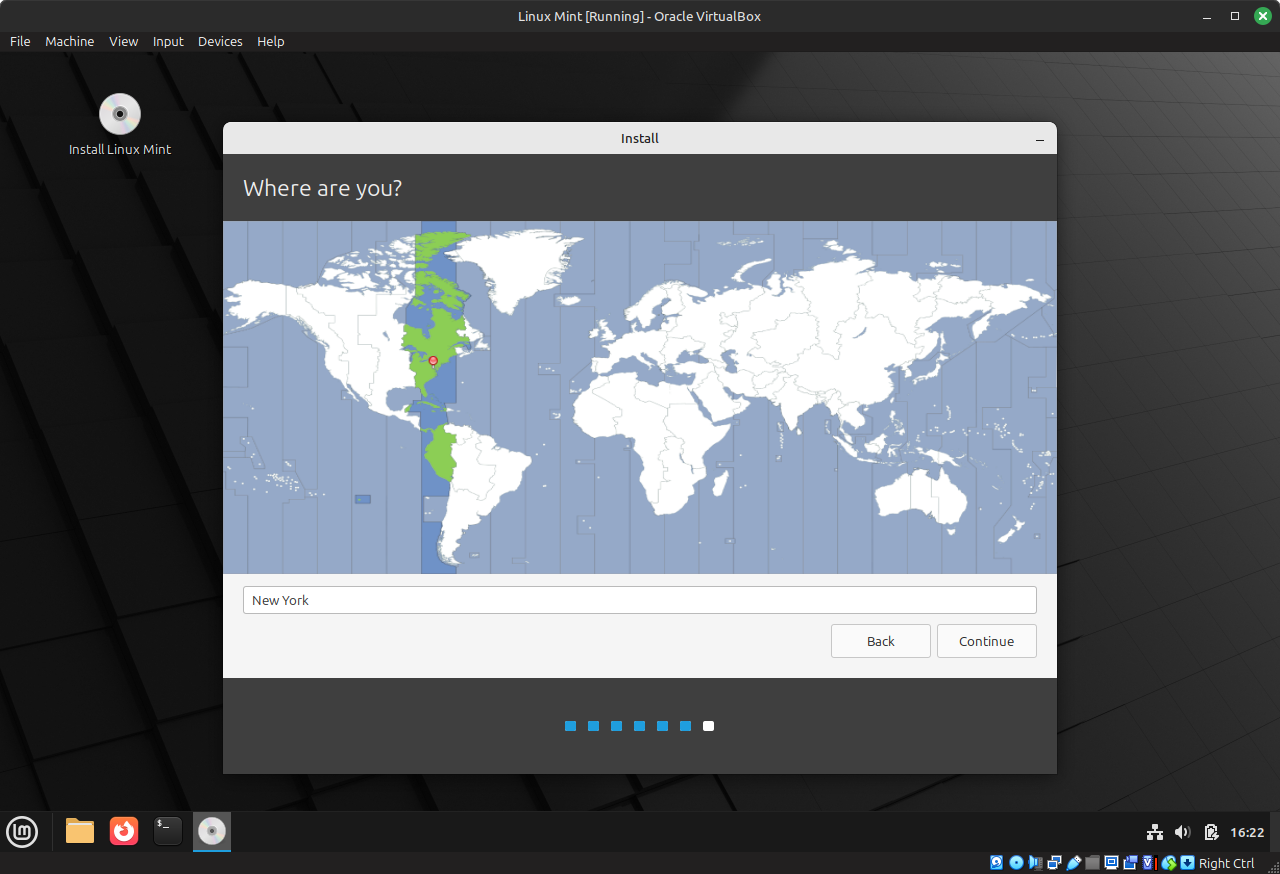Open the Install Linux Mint desktop icon
The height and width of the screenshot is (874, 1280).
(x=120, y=125)
